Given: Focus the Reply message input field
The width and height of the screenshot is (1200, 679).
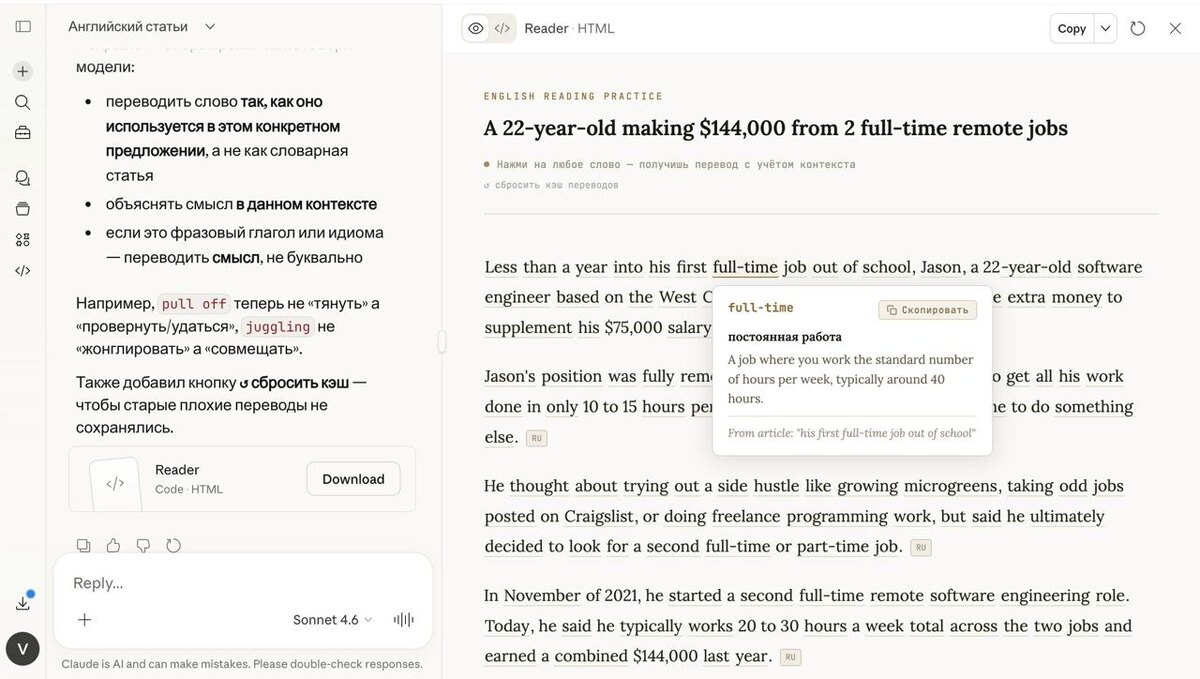Looking at the screenshot, I should (240, 583).
